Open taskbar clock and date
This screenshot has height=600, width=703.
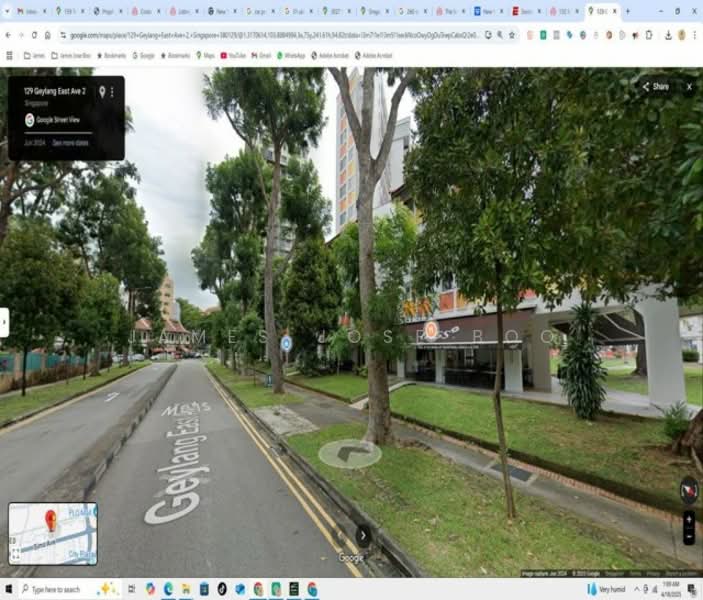670,589
